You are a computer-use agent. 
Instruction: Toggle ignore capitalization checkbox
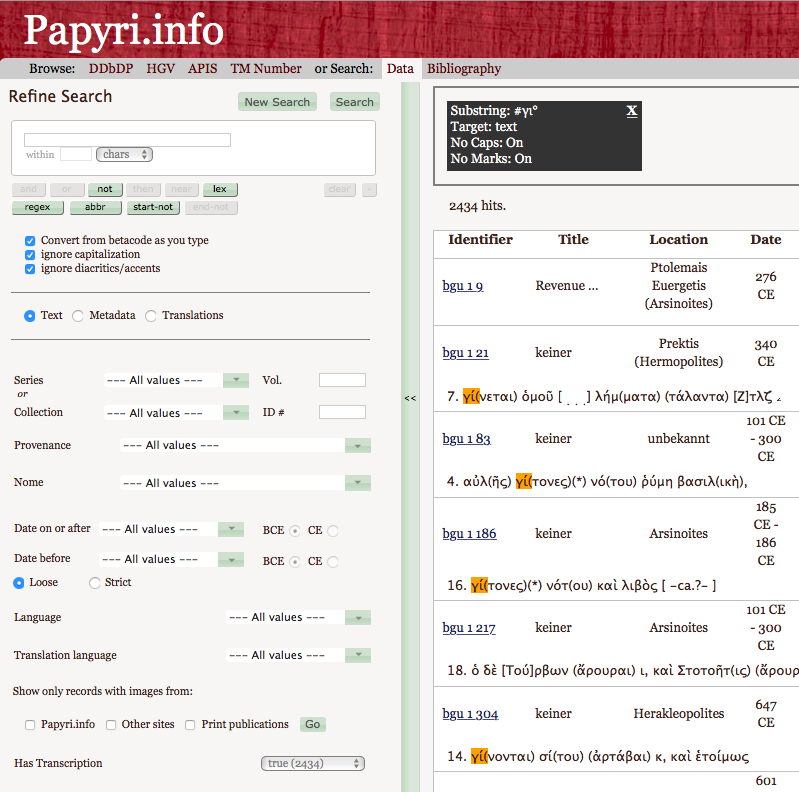pos(30,255)
